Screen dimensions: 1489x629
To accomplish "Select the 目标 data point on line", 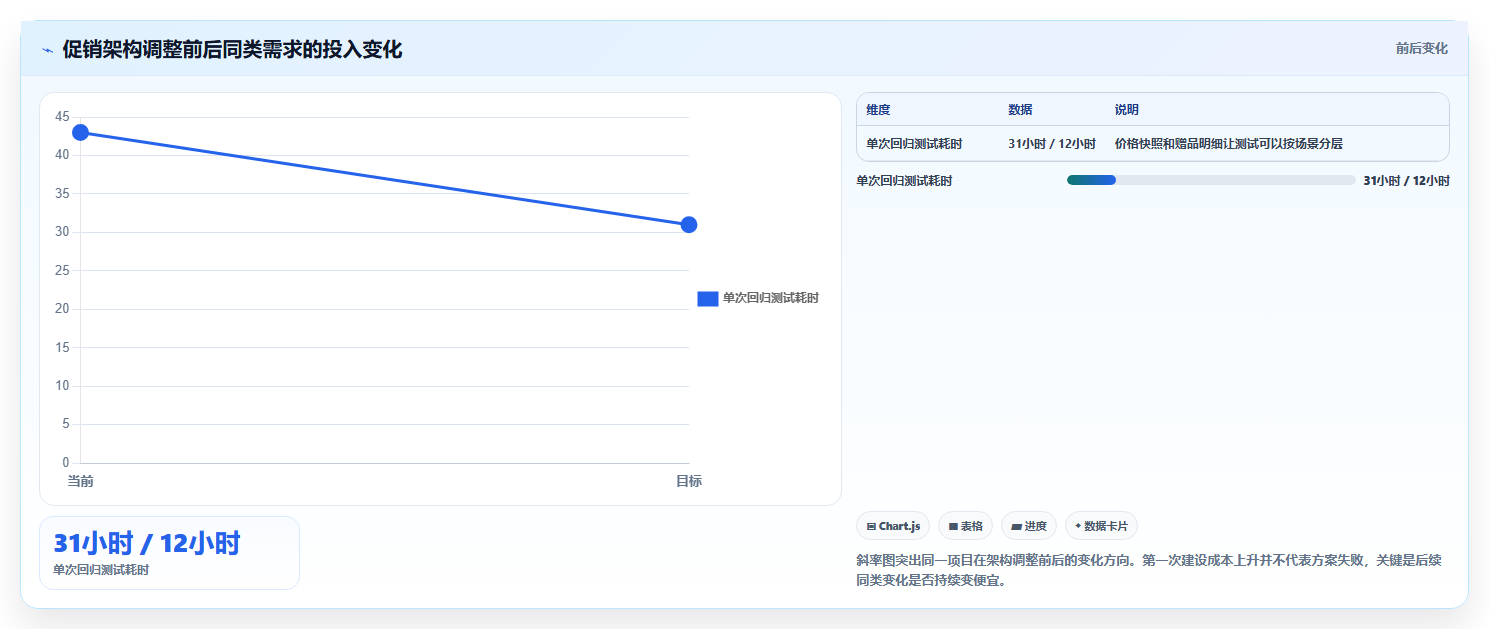I will click(x=689, y=225).
